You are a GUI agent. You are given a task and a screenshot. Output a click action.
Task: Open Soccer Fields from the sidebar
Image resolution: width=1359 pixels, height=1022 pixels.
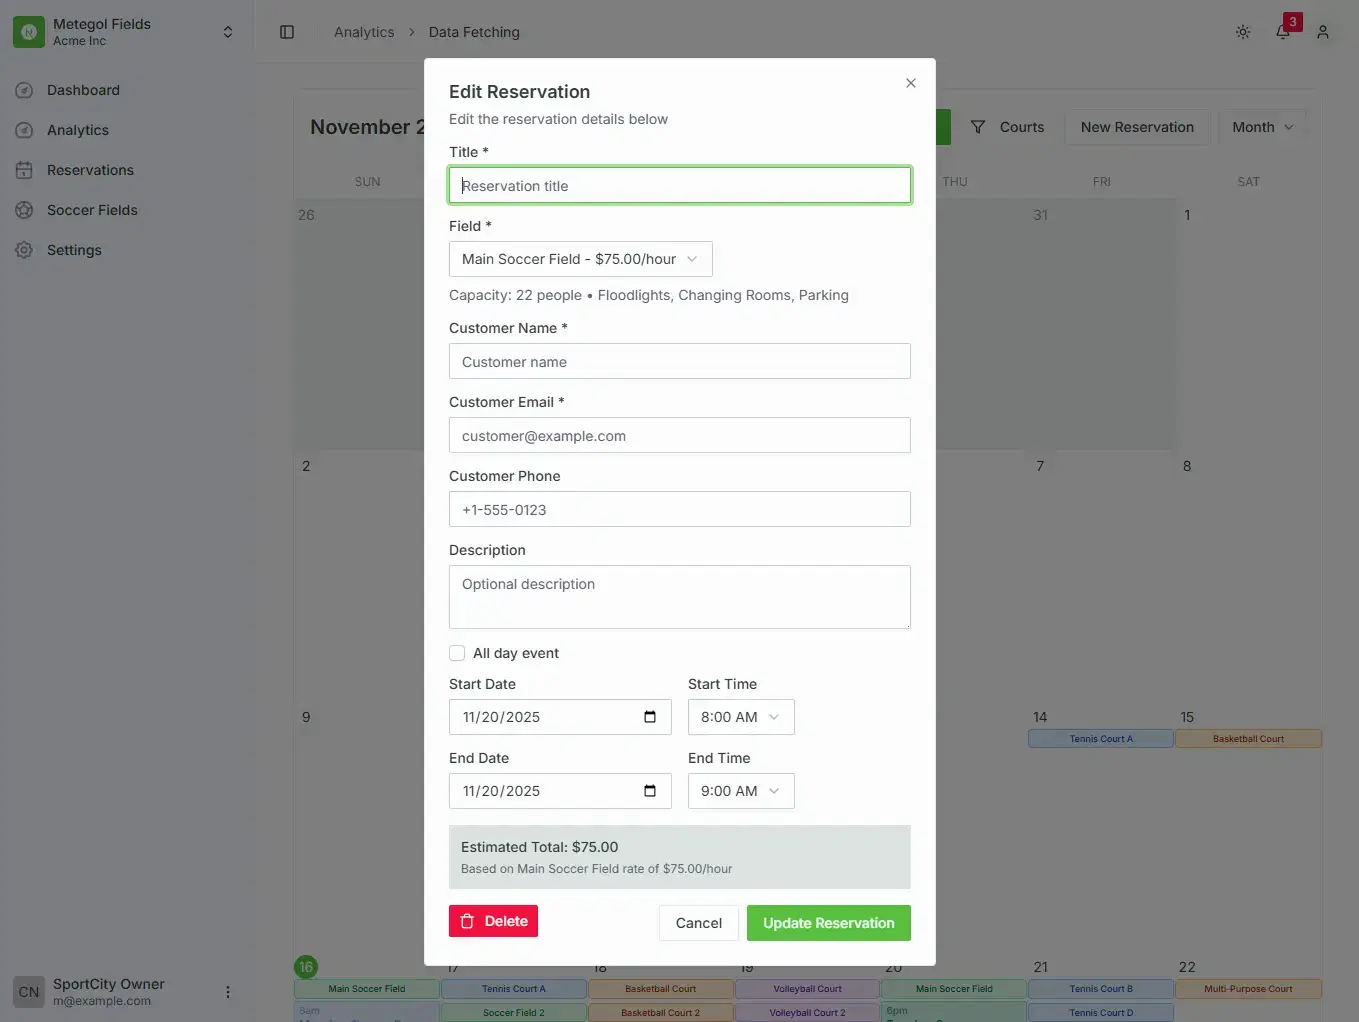(x=92, y=209)
